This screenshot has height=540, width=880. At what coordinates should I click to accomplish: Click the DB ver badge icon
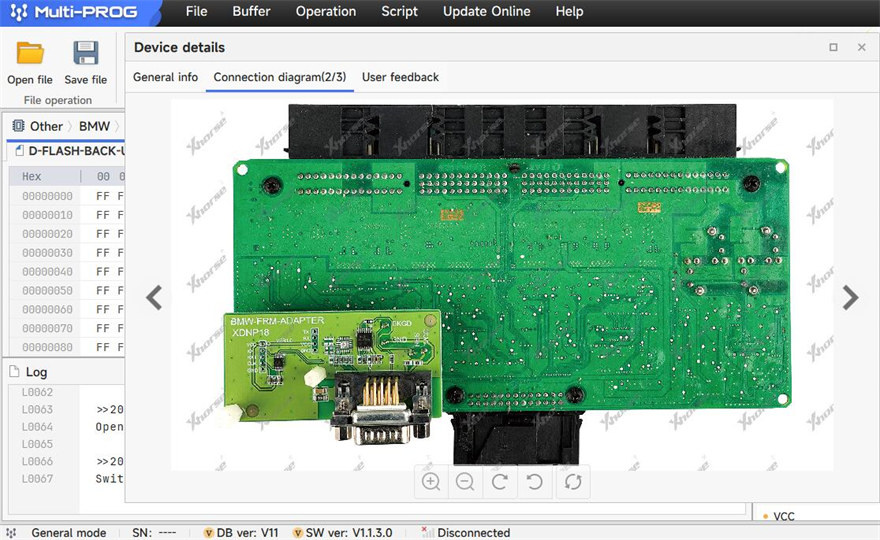[x=208, y=533]
